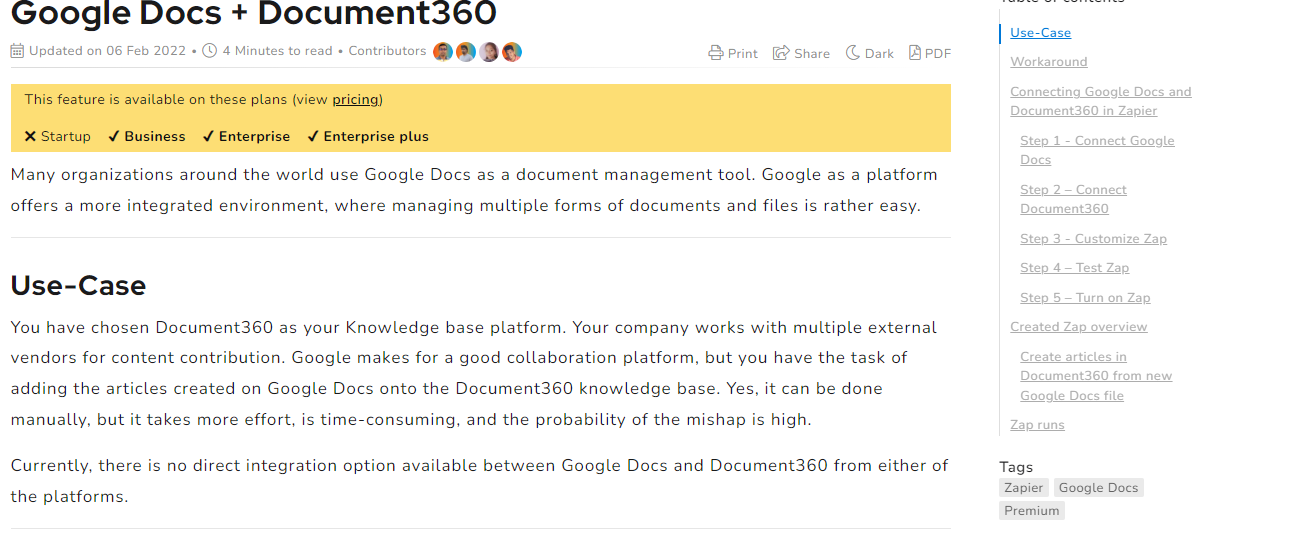Select the Zapier tag
1303x560 pixels.
[1024, 488]
